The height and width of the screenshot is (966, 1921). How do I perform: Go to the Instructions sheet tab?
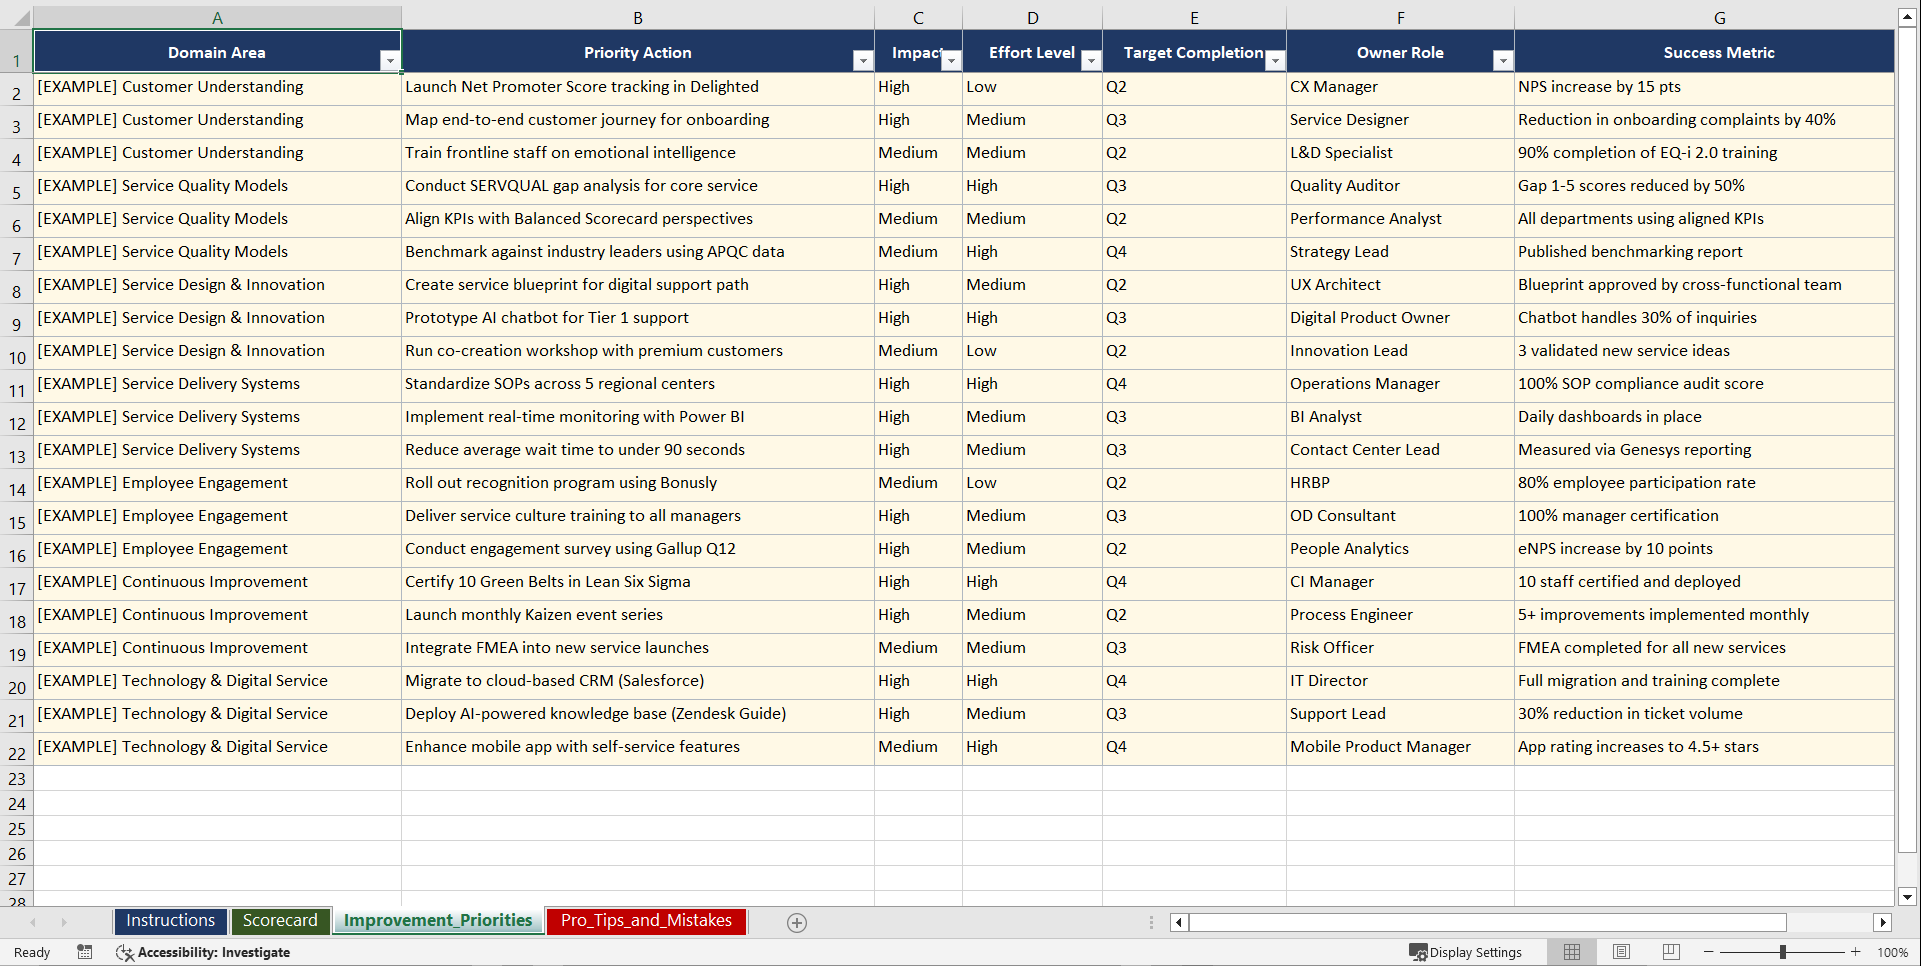(170, 920)
